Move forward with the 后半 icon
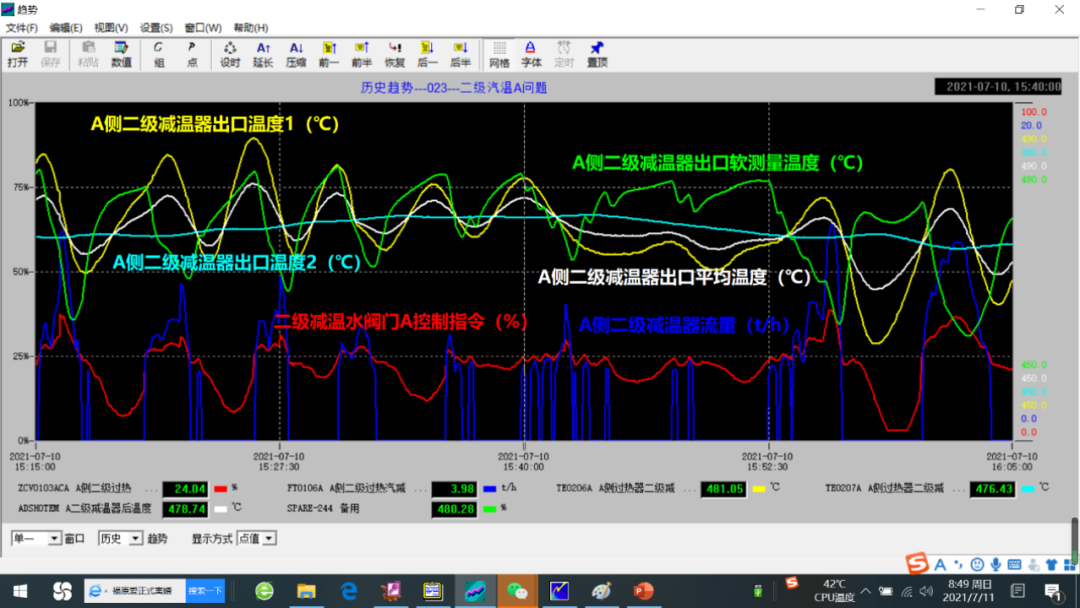 point(460,54)
